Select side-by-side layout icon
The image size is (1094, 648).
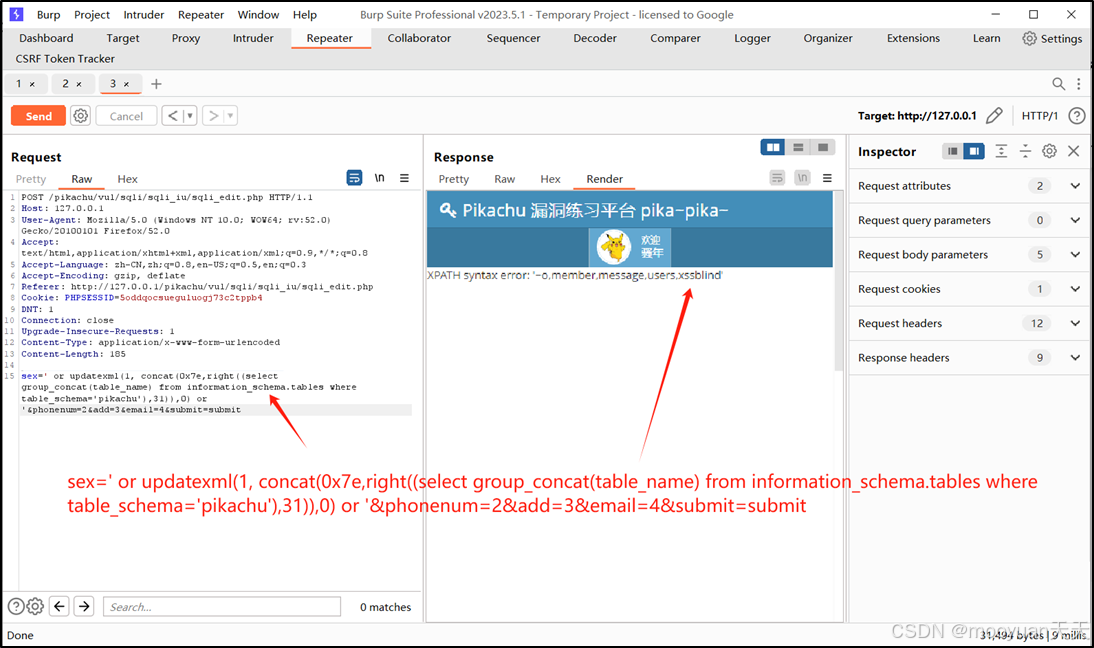click(773, 147)
